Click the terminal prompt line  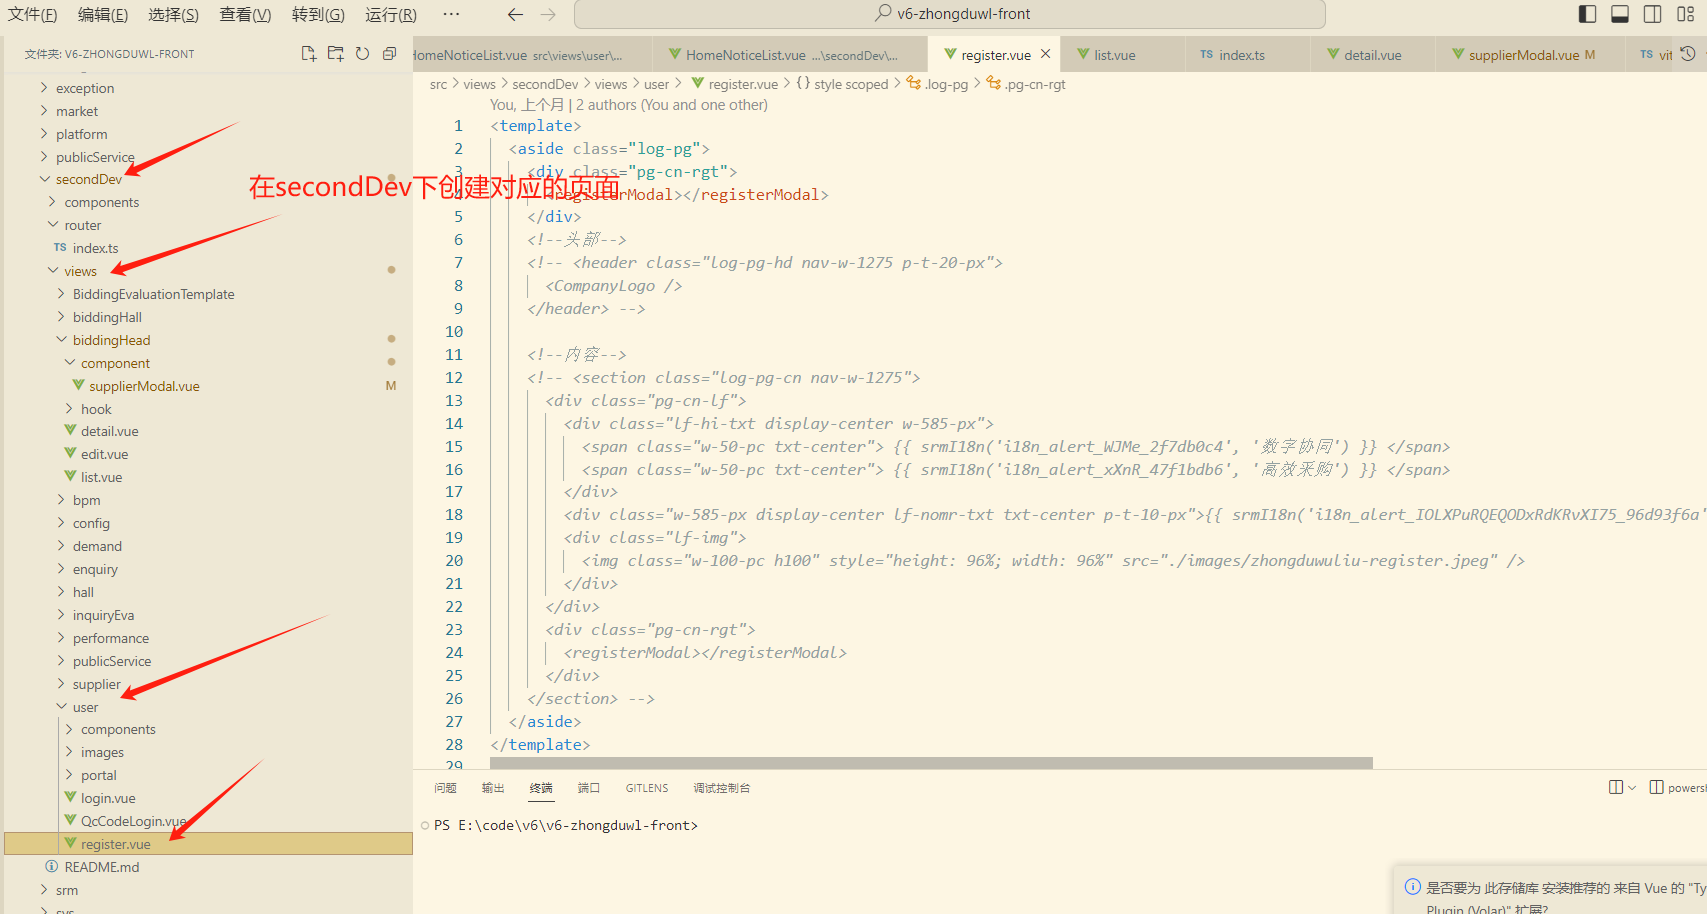tap(566, 825)
